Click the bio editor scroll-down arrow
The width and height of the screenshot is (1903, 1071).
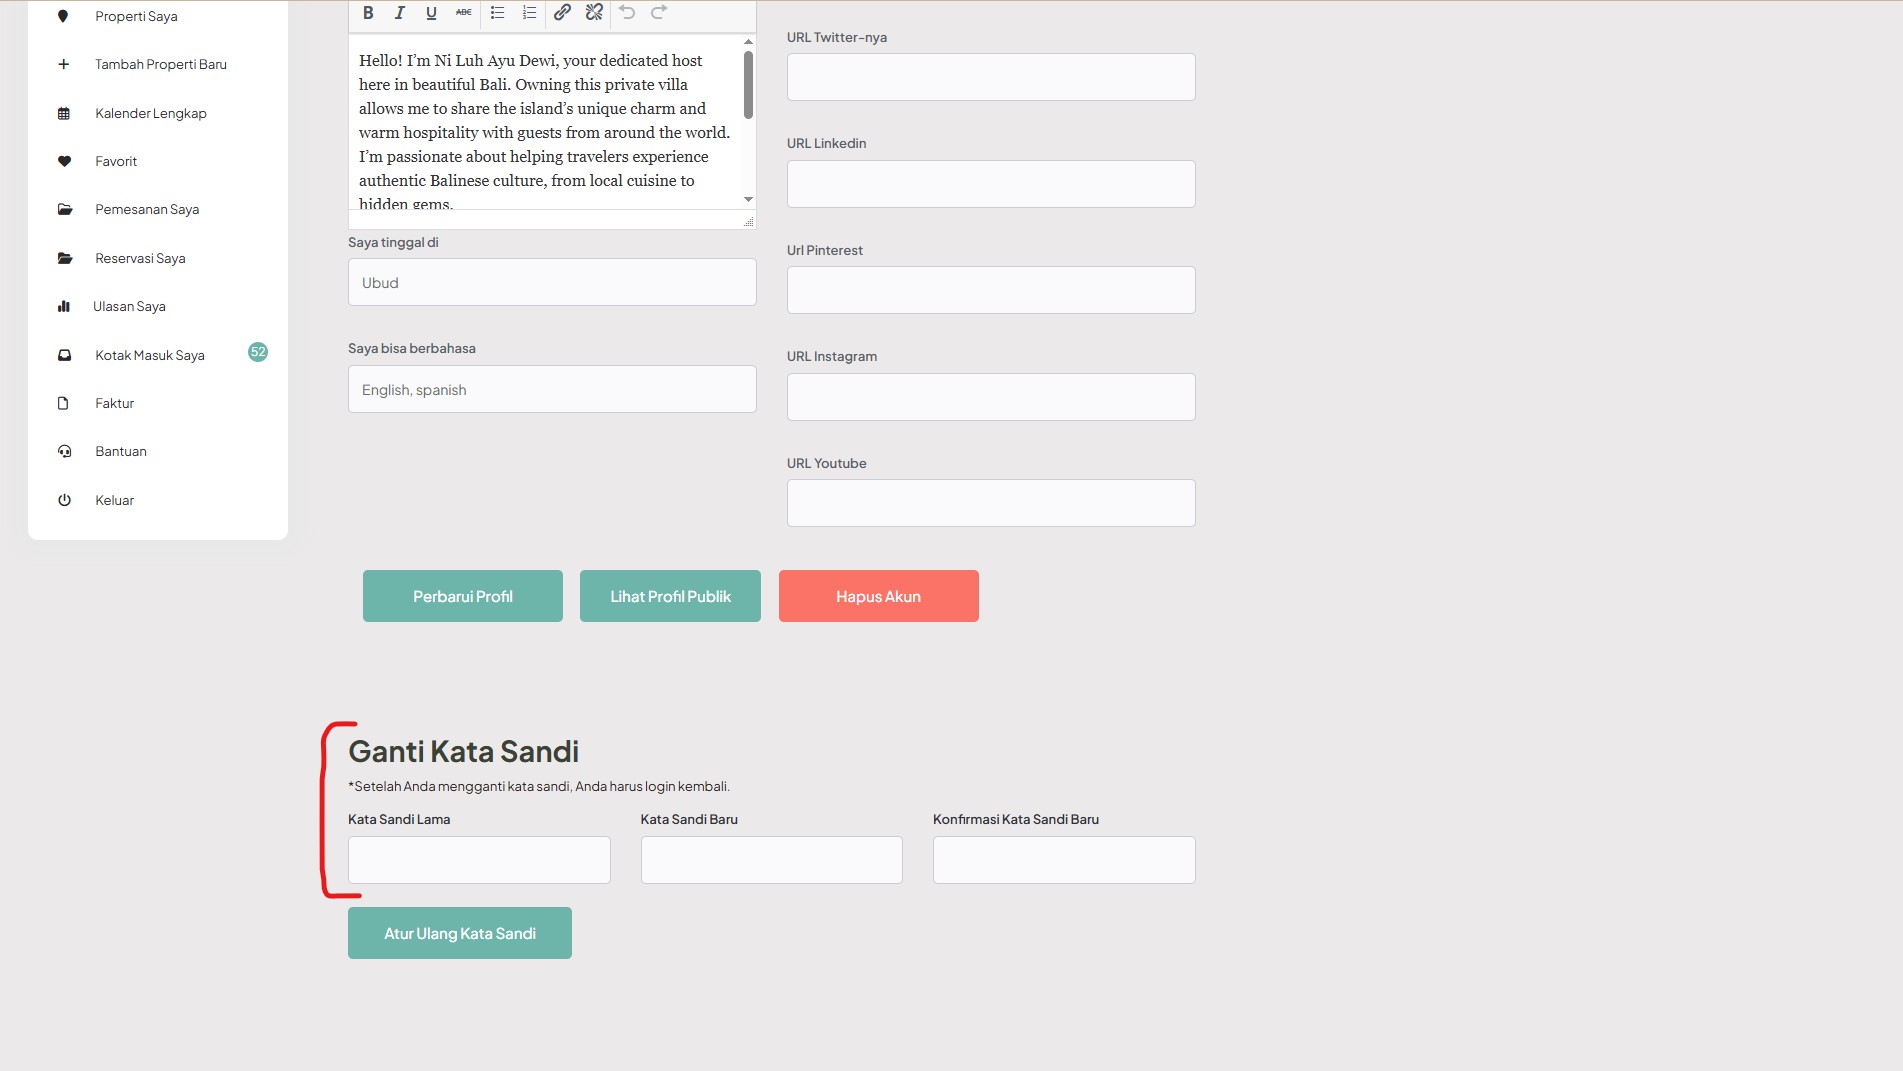point(748,199)
